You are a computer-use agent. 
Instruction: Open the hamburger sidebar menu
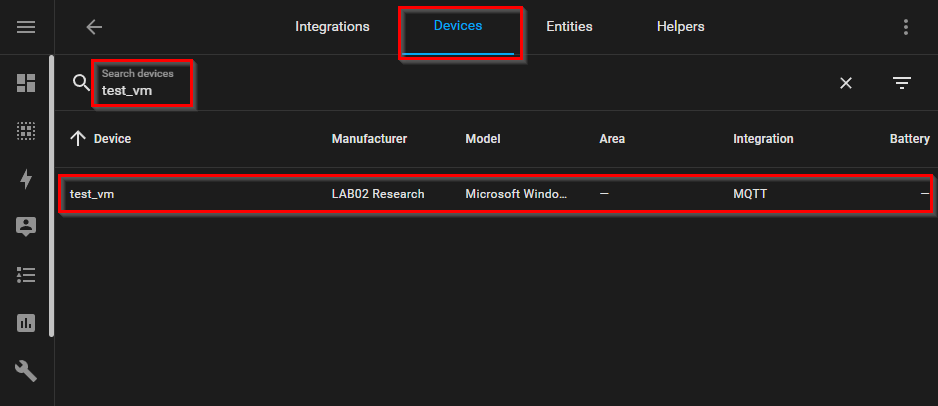(26, 27)
